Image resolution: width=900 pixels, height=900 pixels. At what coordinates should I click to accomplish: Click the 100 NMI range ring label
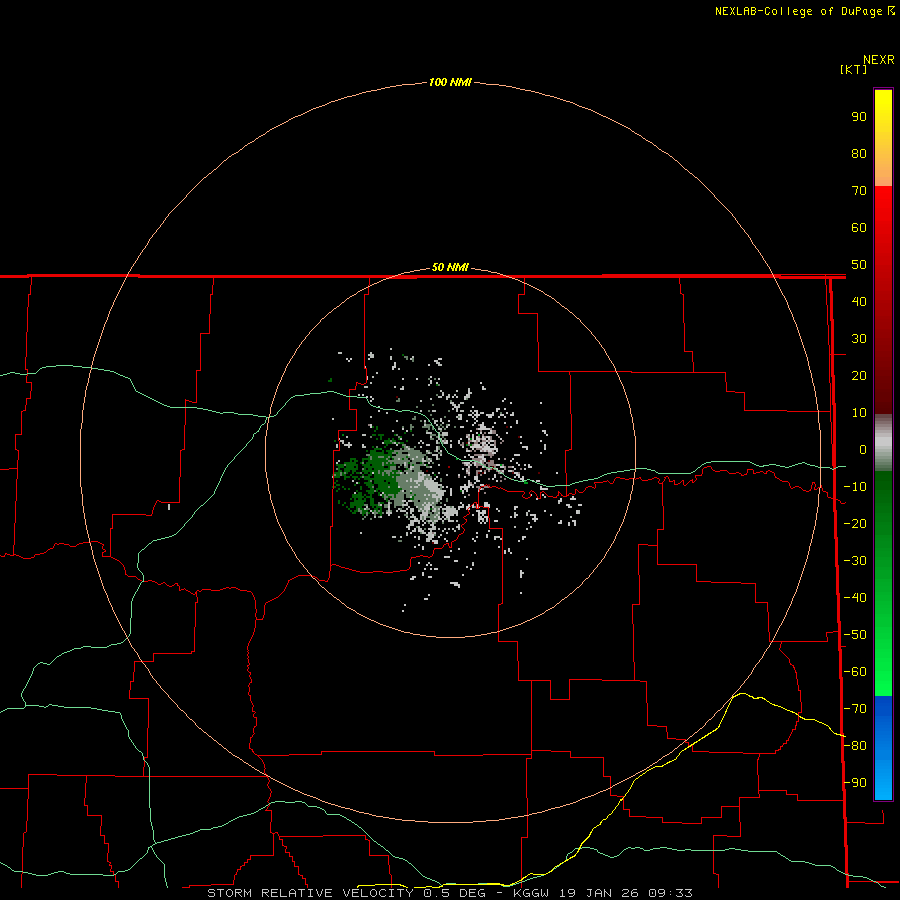pyautogui.click(x=450, y=82)
